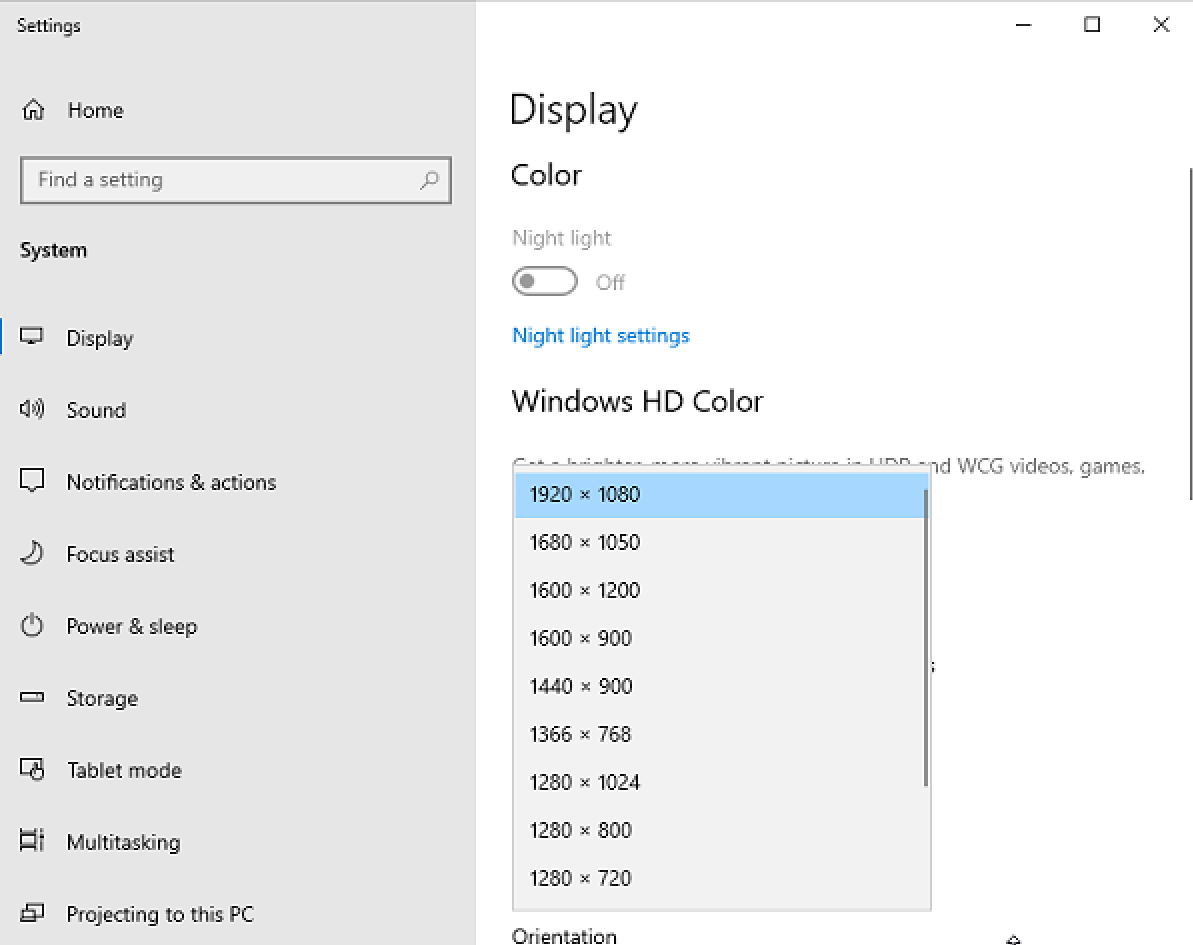
Task: Click the Power & sleep icon
Action: (33, 626)
